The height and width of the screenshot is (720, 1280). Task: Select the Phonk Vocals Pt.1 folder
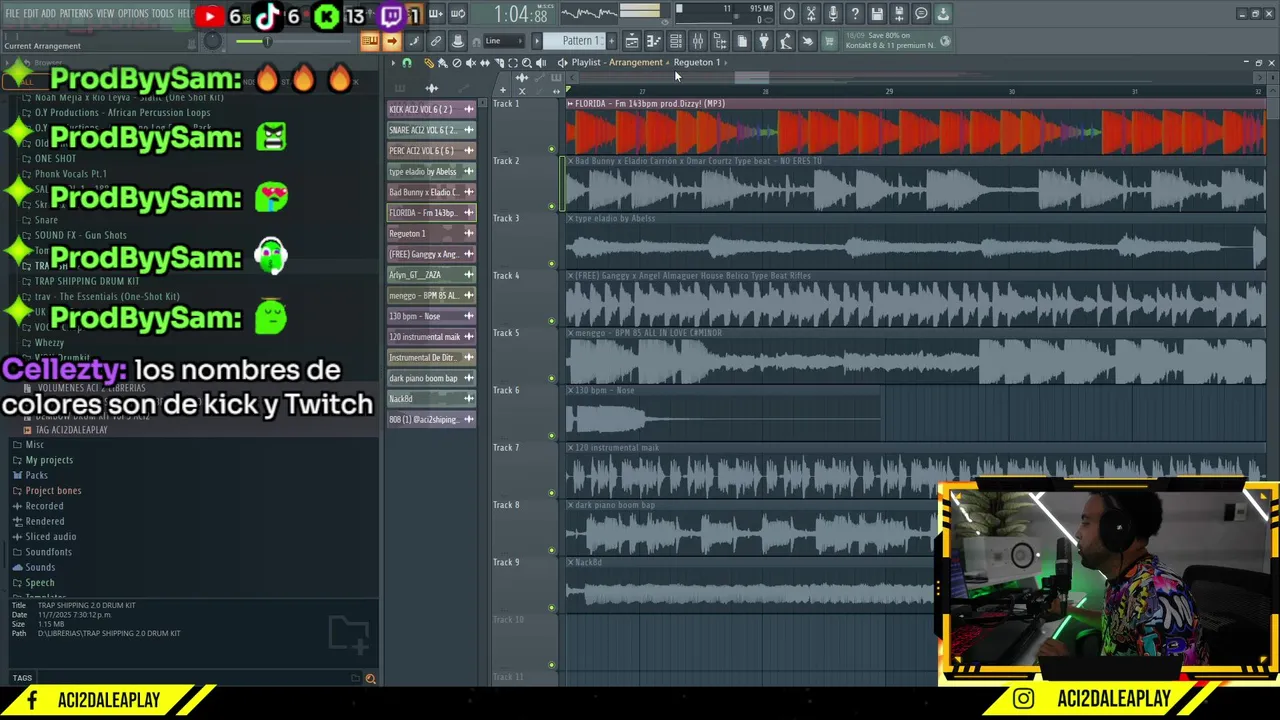pos(70,174)
